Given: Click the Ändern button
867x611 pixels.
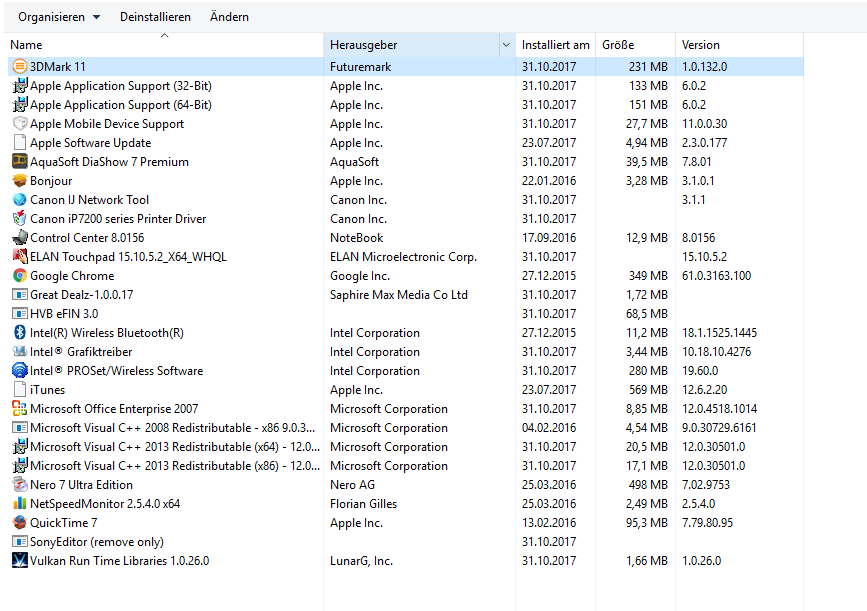Looking at the screenshot, I should point(229,17).
